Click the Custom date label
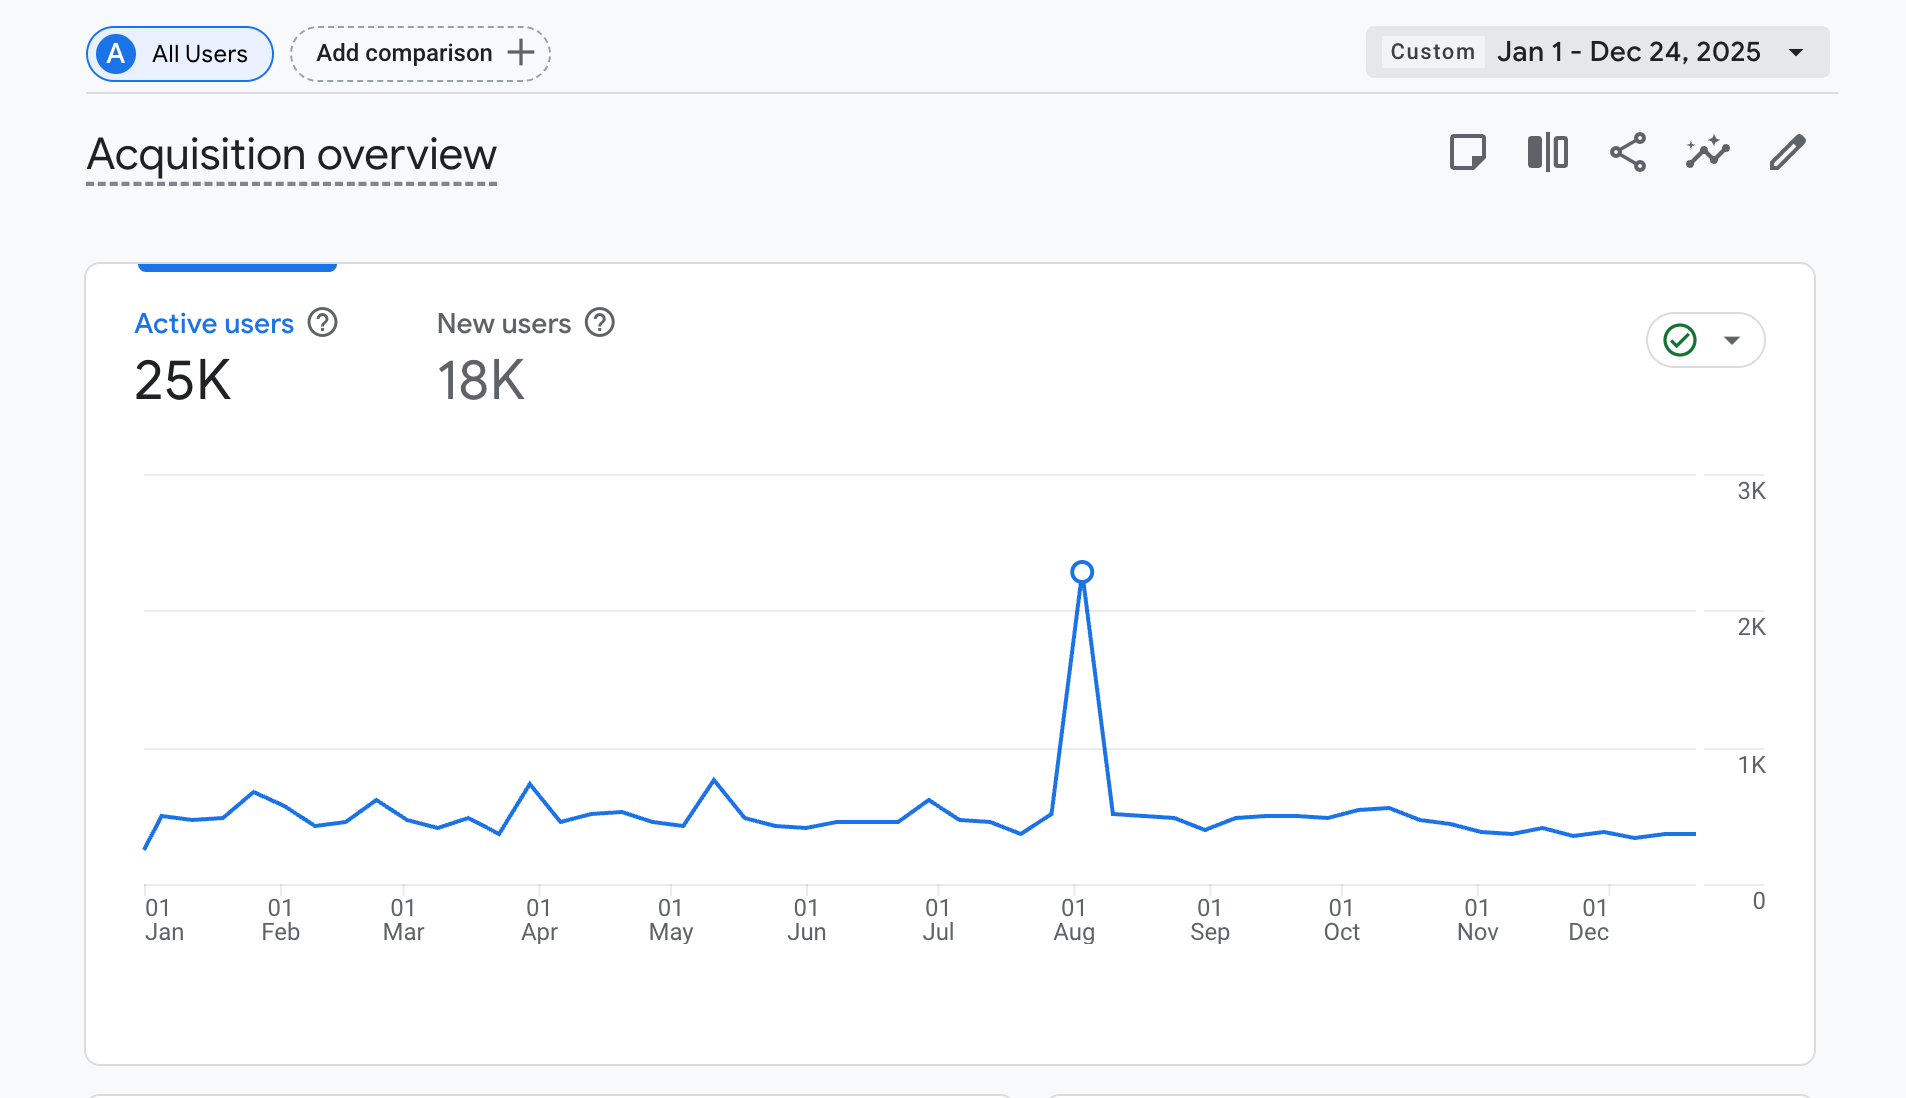Screen dimensions: 1906x1098 tap(1432, 52)
